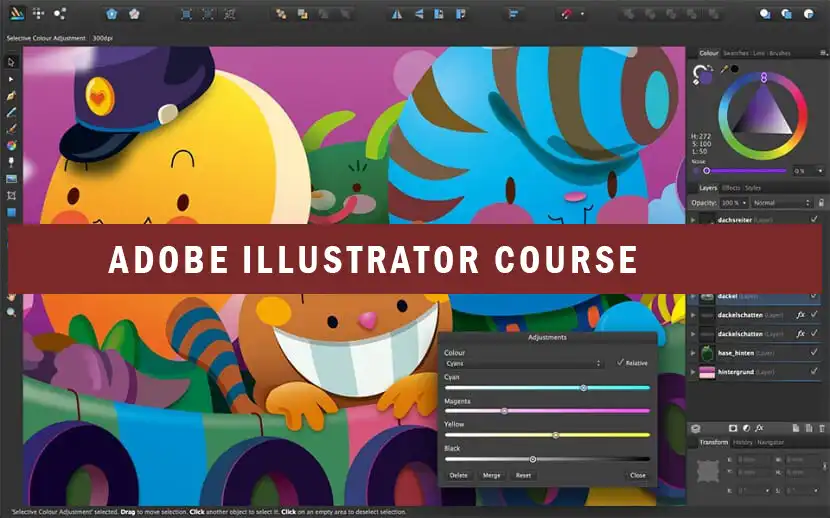The image size is (830, 518).
Task: Click the Yellow slider handle
Action: tap(556, 435)
